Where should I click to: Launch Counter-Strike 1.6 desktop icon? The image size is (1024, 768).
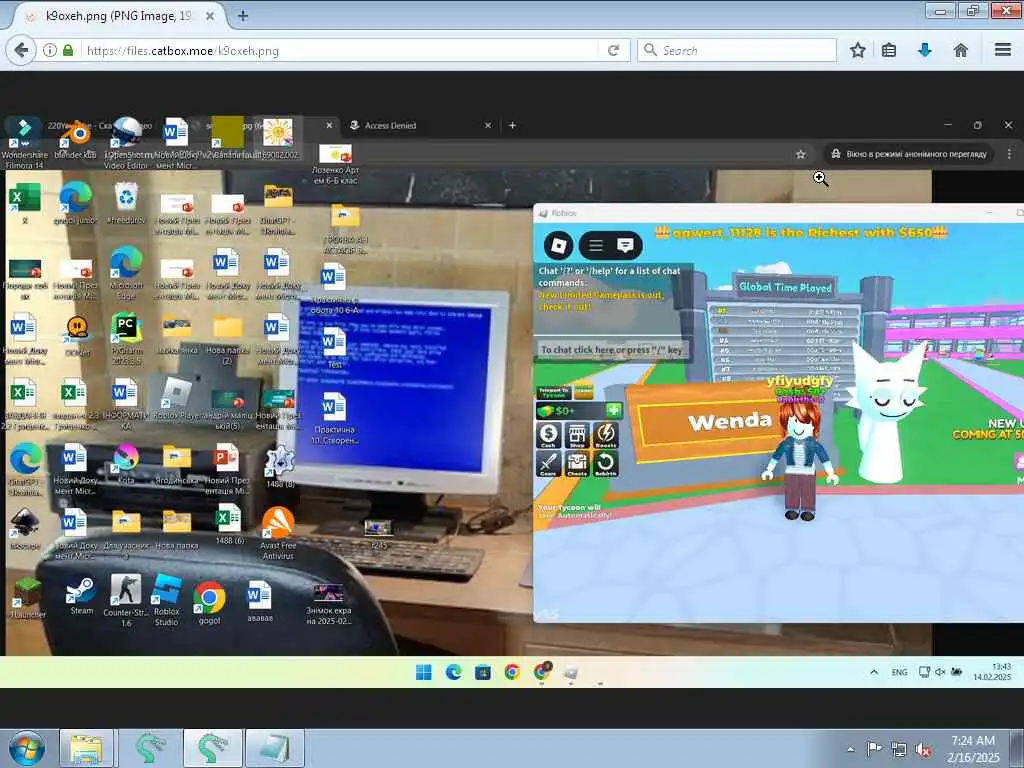(125, 600)
